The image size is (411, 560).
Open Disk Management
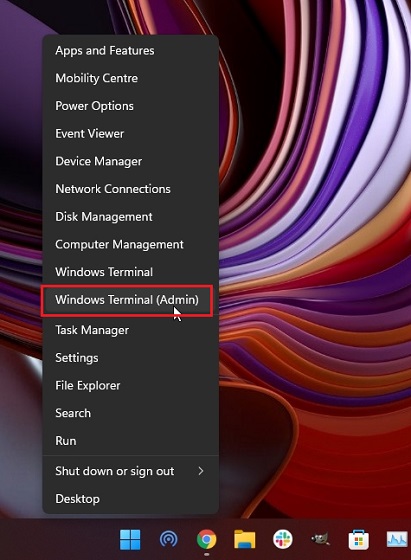130,216
